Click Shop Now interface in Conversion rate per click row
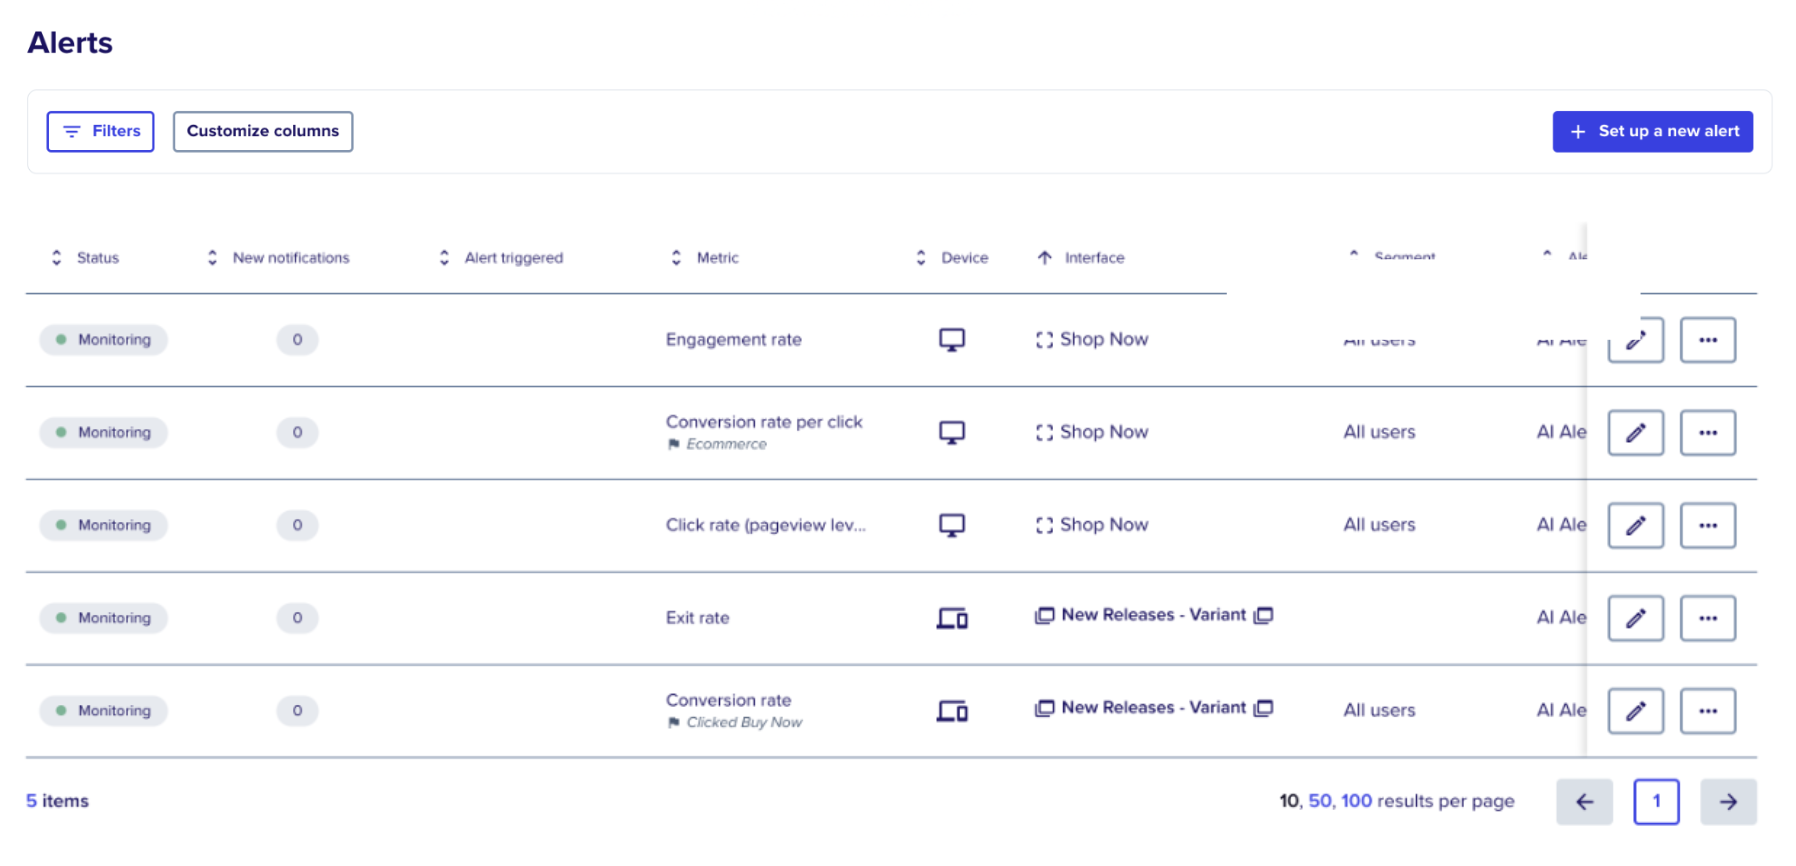This screenshot has width=1796, height=866. 1104,432
